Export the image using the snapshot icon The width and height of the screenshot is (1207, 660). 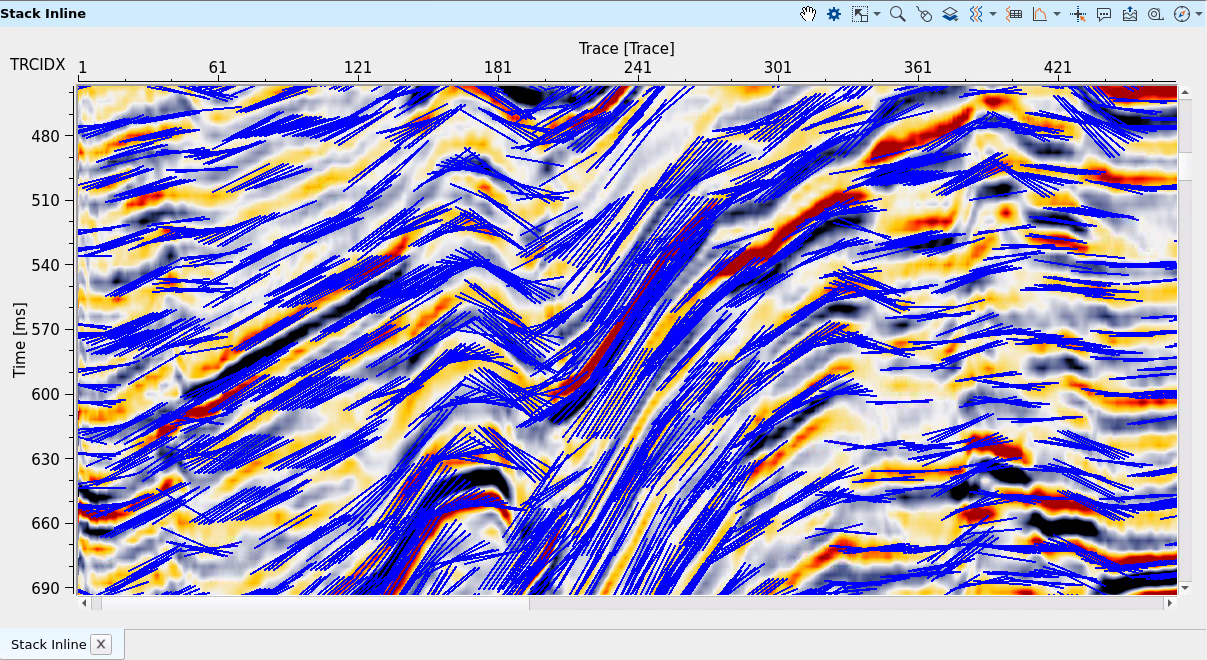[x=1129, y=14]
